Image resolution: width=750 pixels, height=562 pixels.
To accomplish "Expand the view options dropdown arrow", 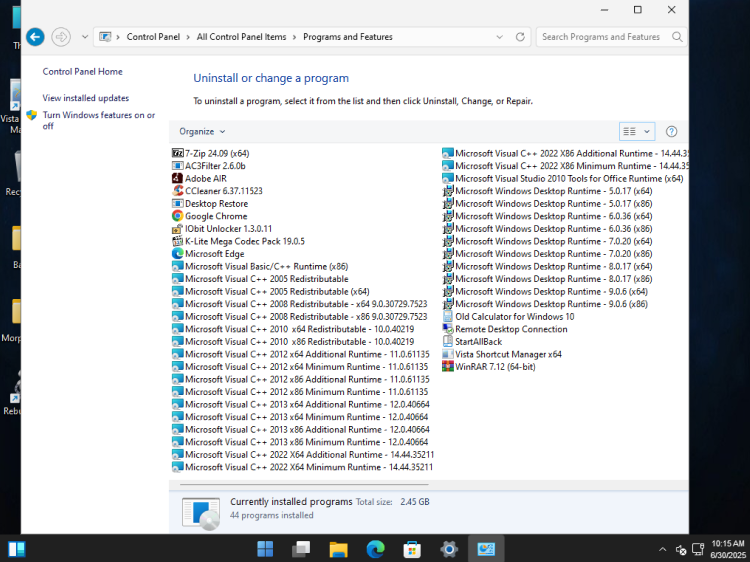I will (647, 132).
